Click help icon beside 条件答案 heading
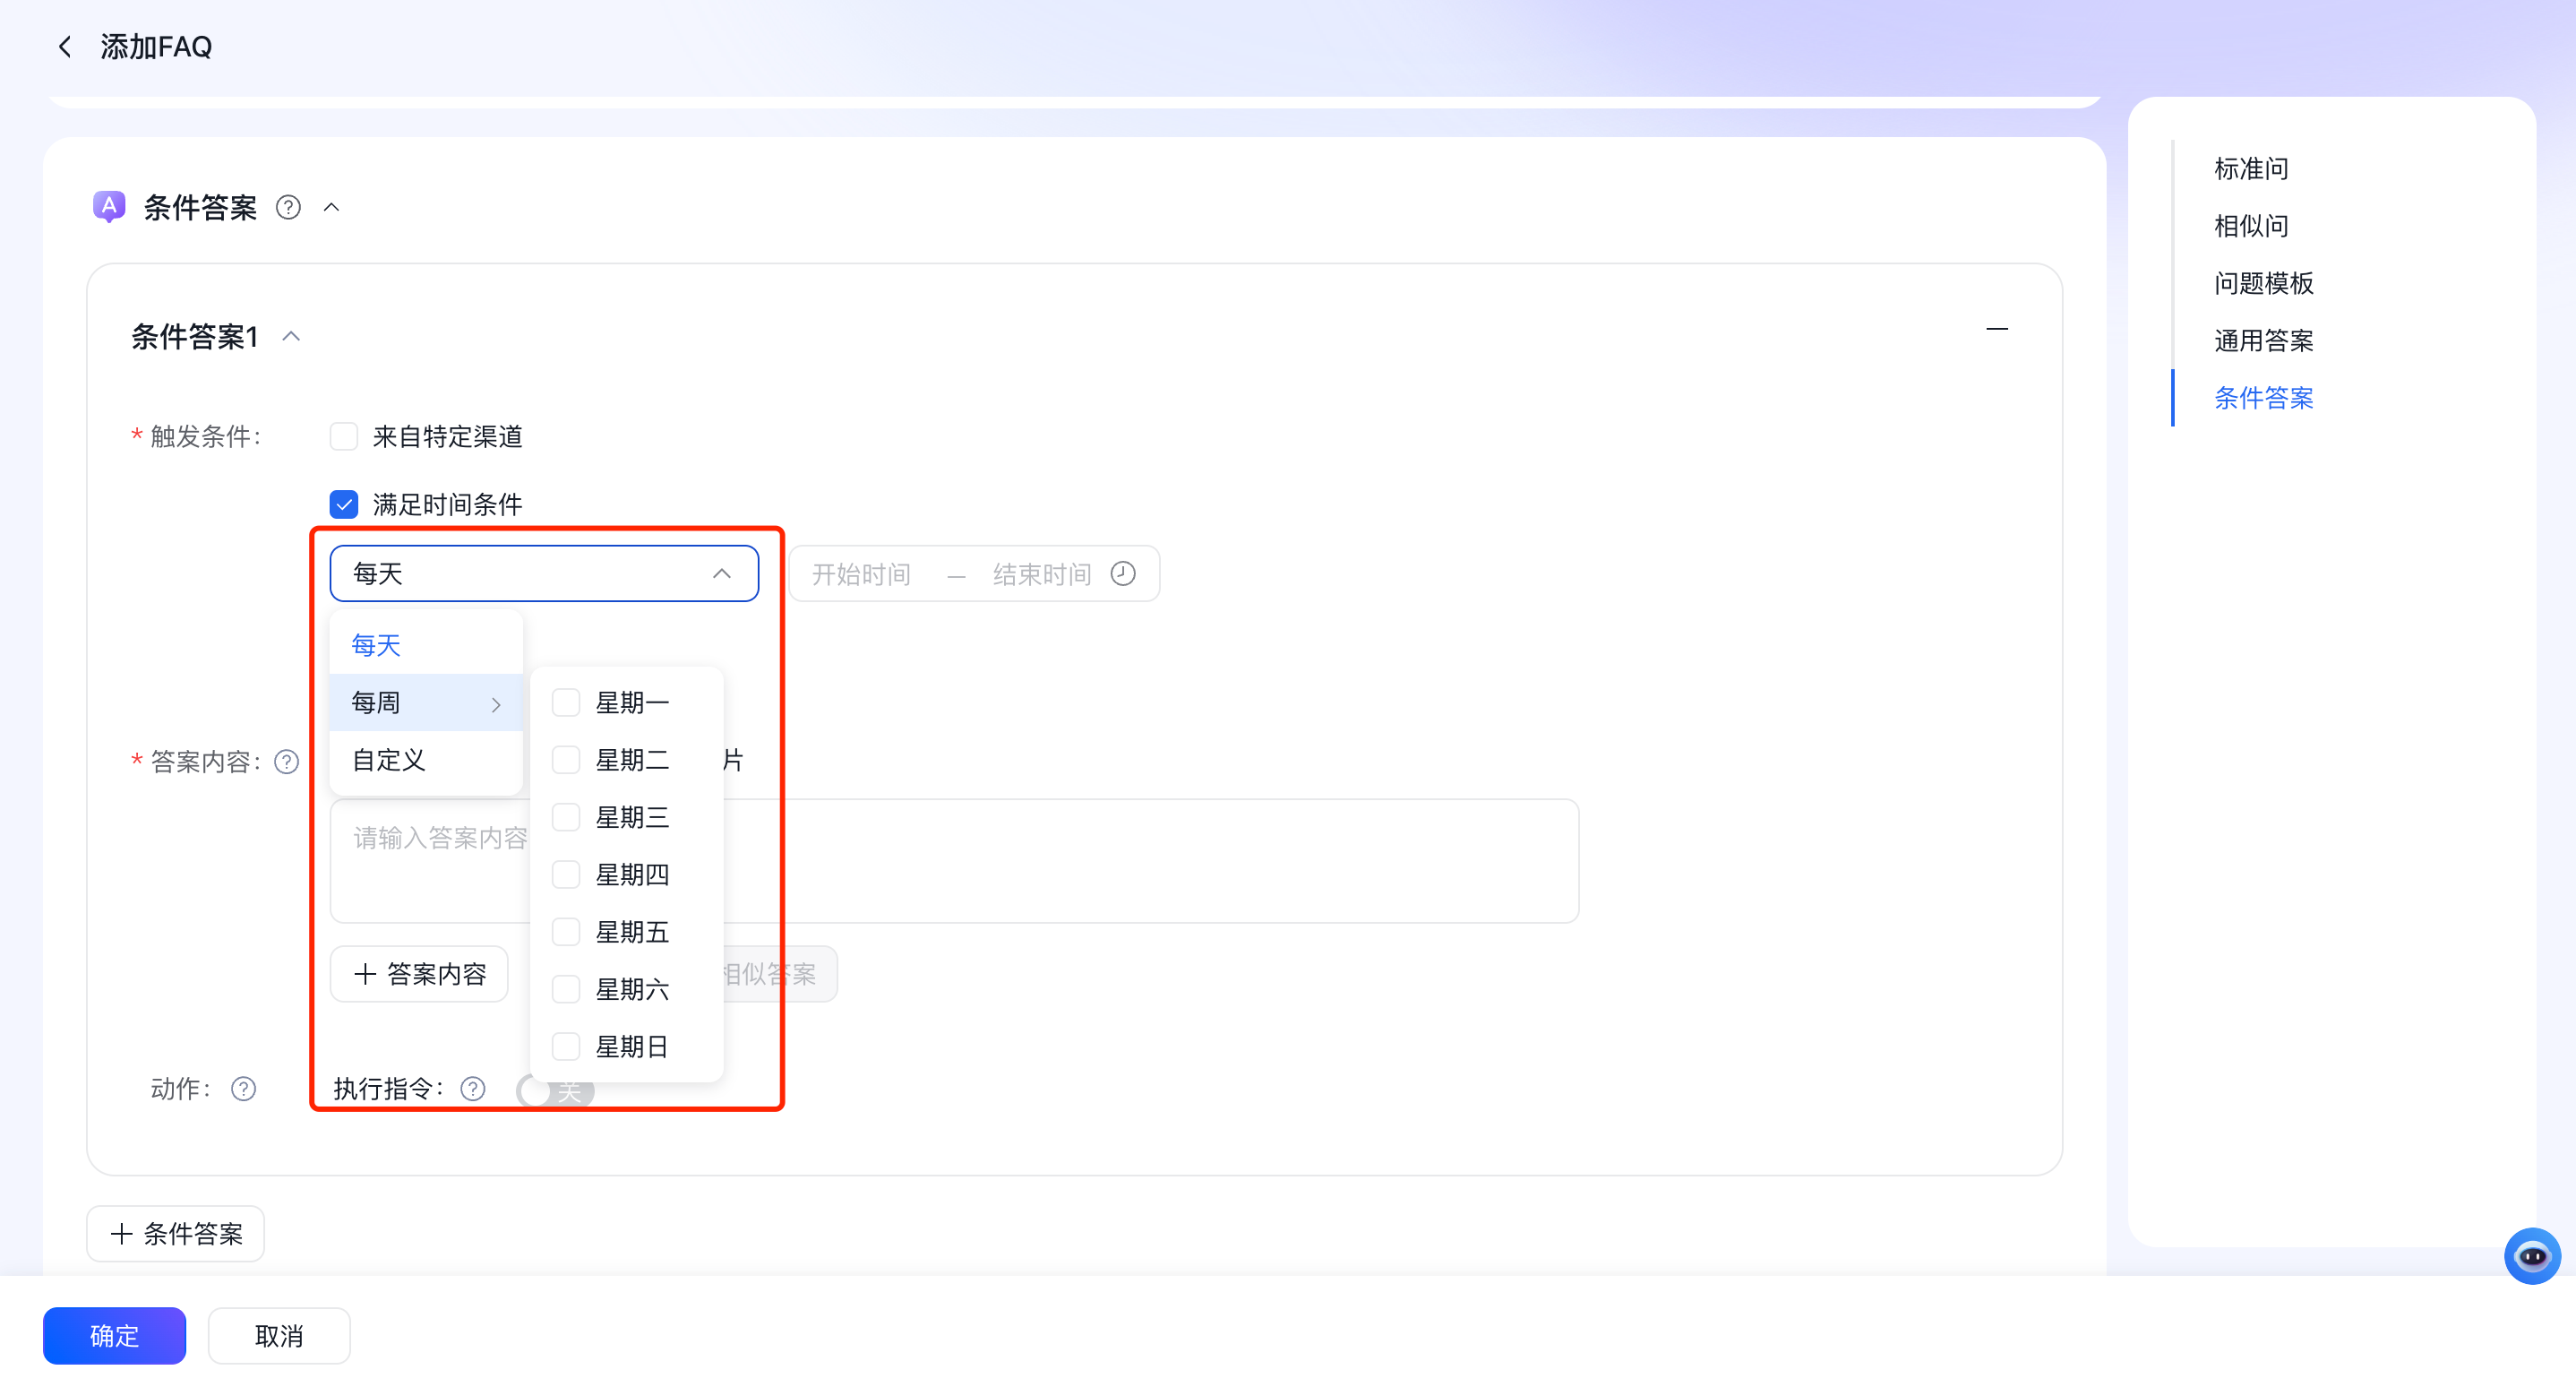Image resolution: width=2576 pixels, height=1387 pixels. pos(288,208)
